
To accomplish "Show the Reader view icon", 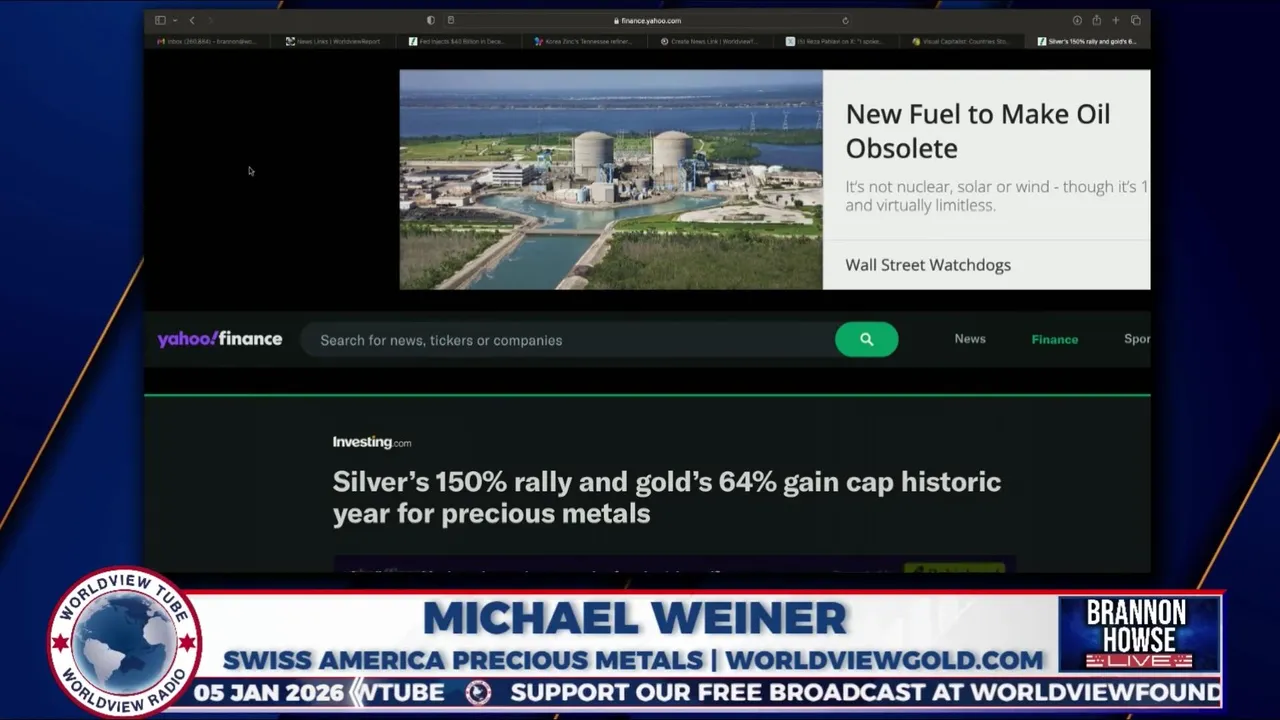I will pyautogui.click(x=451, y=20).
